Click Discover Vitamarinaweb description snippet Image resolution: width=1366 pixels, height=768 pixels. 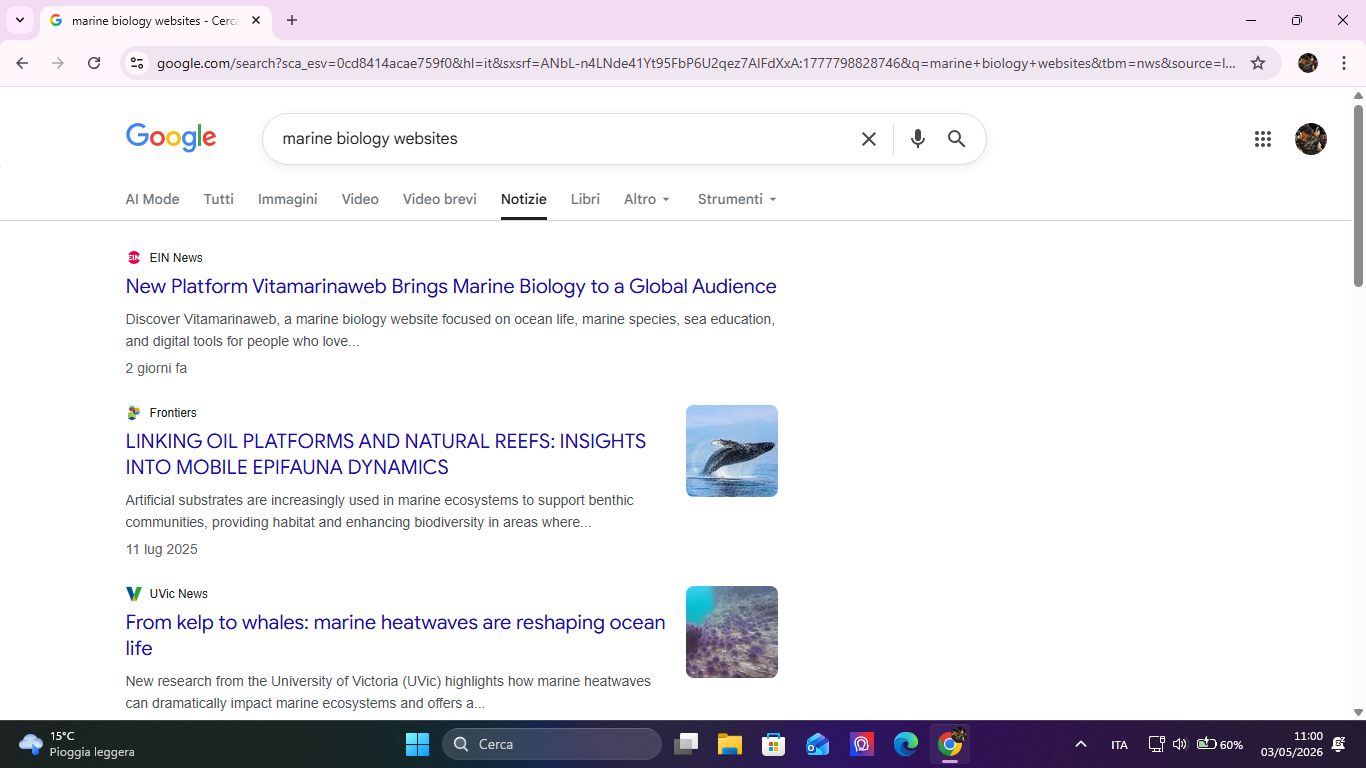click(450, 330)
